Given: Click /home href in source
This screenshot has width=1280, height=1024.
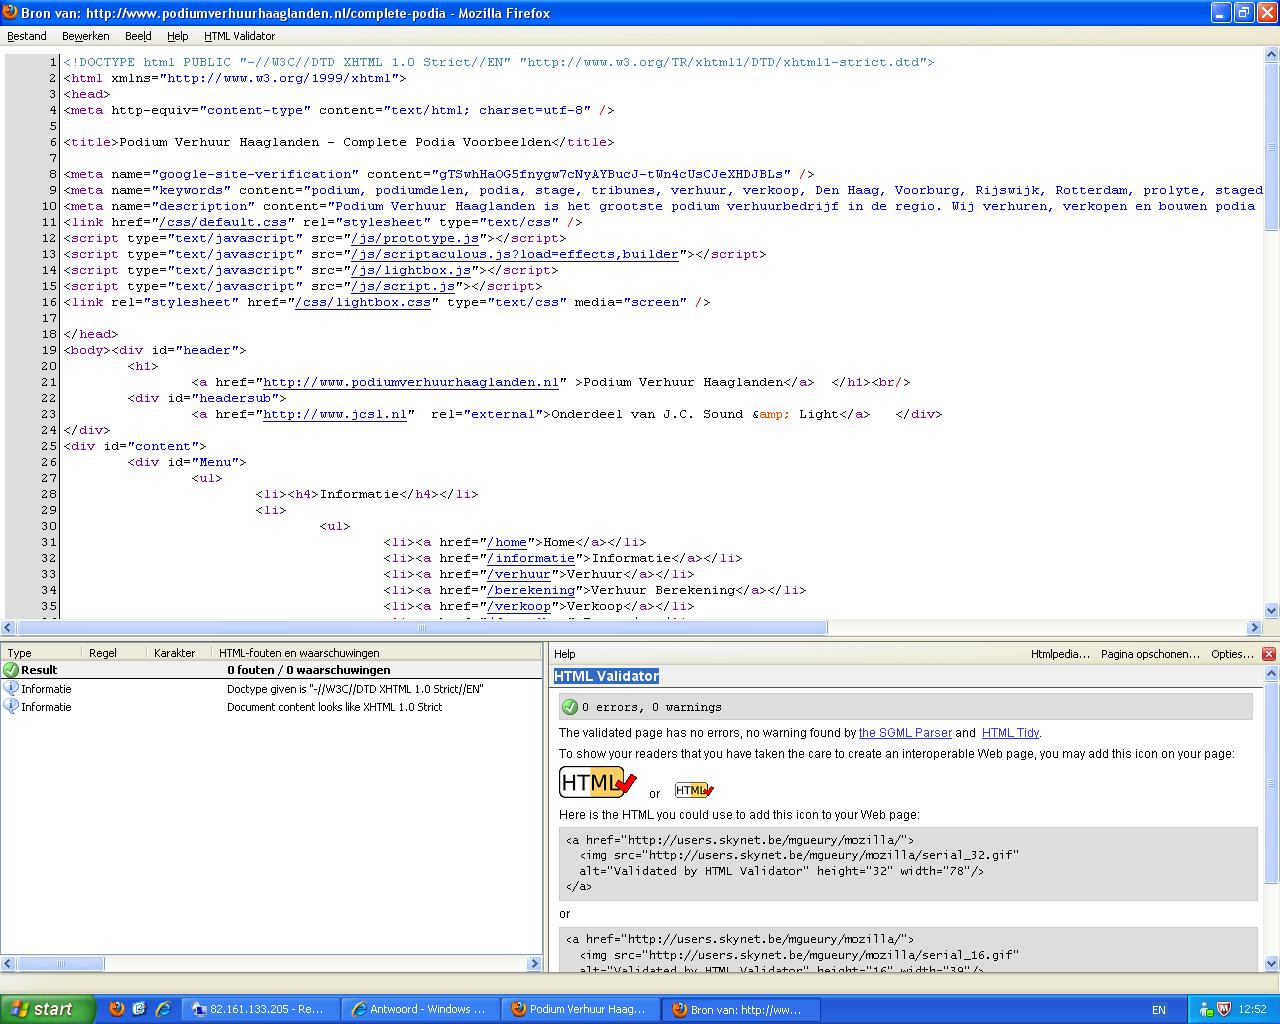Looking at the screenshot, I should [507, 542].
